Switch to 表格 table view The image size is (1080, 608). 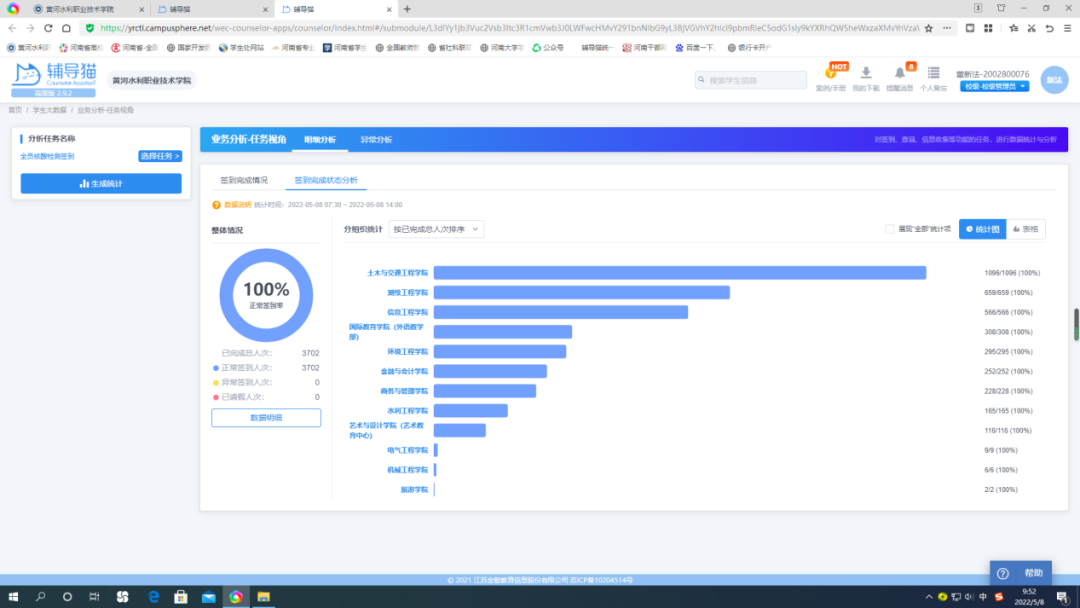click(1026, 229)
